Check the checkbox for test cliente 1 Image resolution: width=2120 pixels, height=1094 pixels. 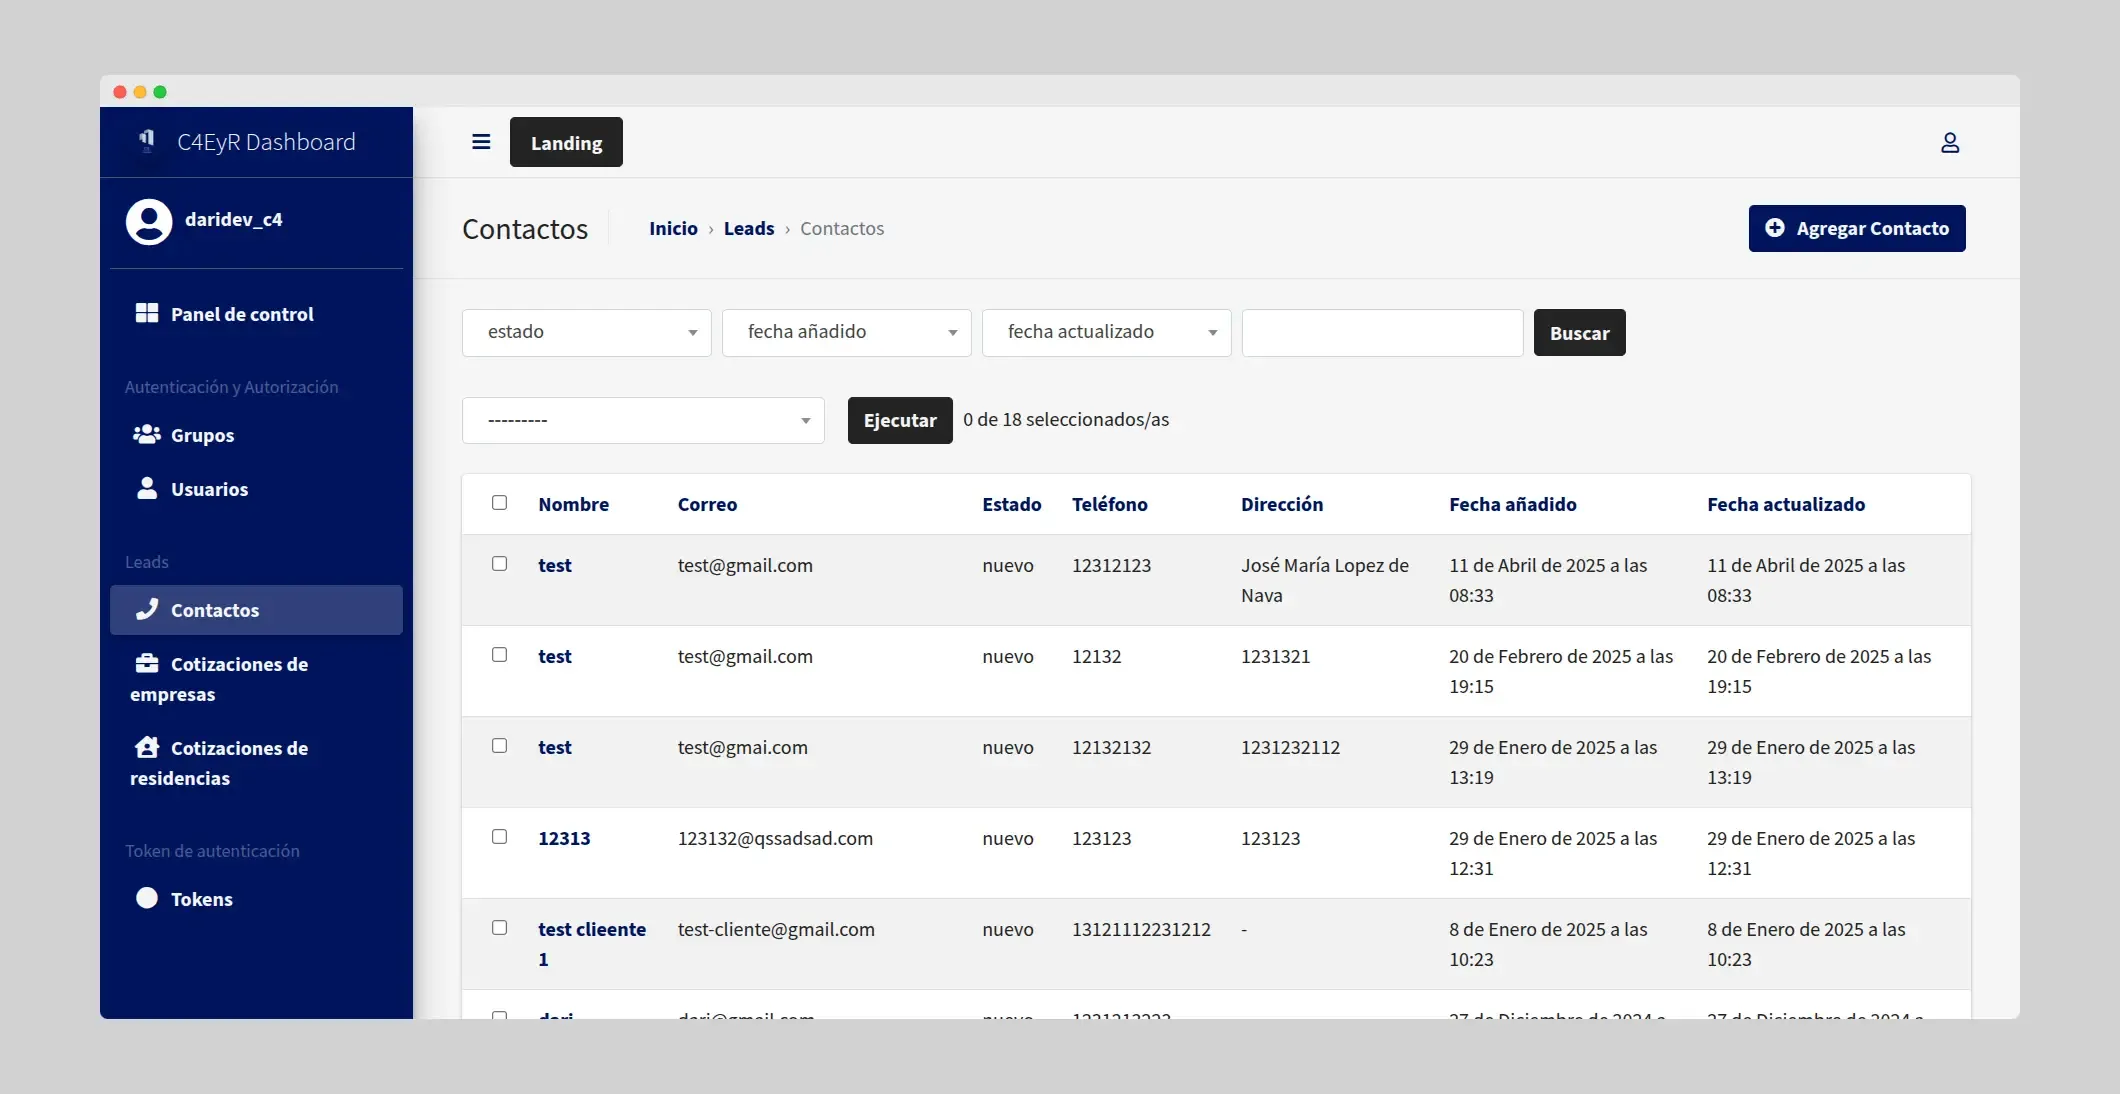tap(500, 928)
